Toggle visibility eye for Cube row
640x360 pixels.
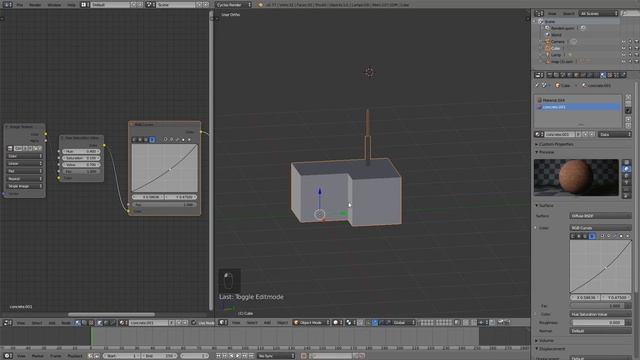tap(623, 48)
